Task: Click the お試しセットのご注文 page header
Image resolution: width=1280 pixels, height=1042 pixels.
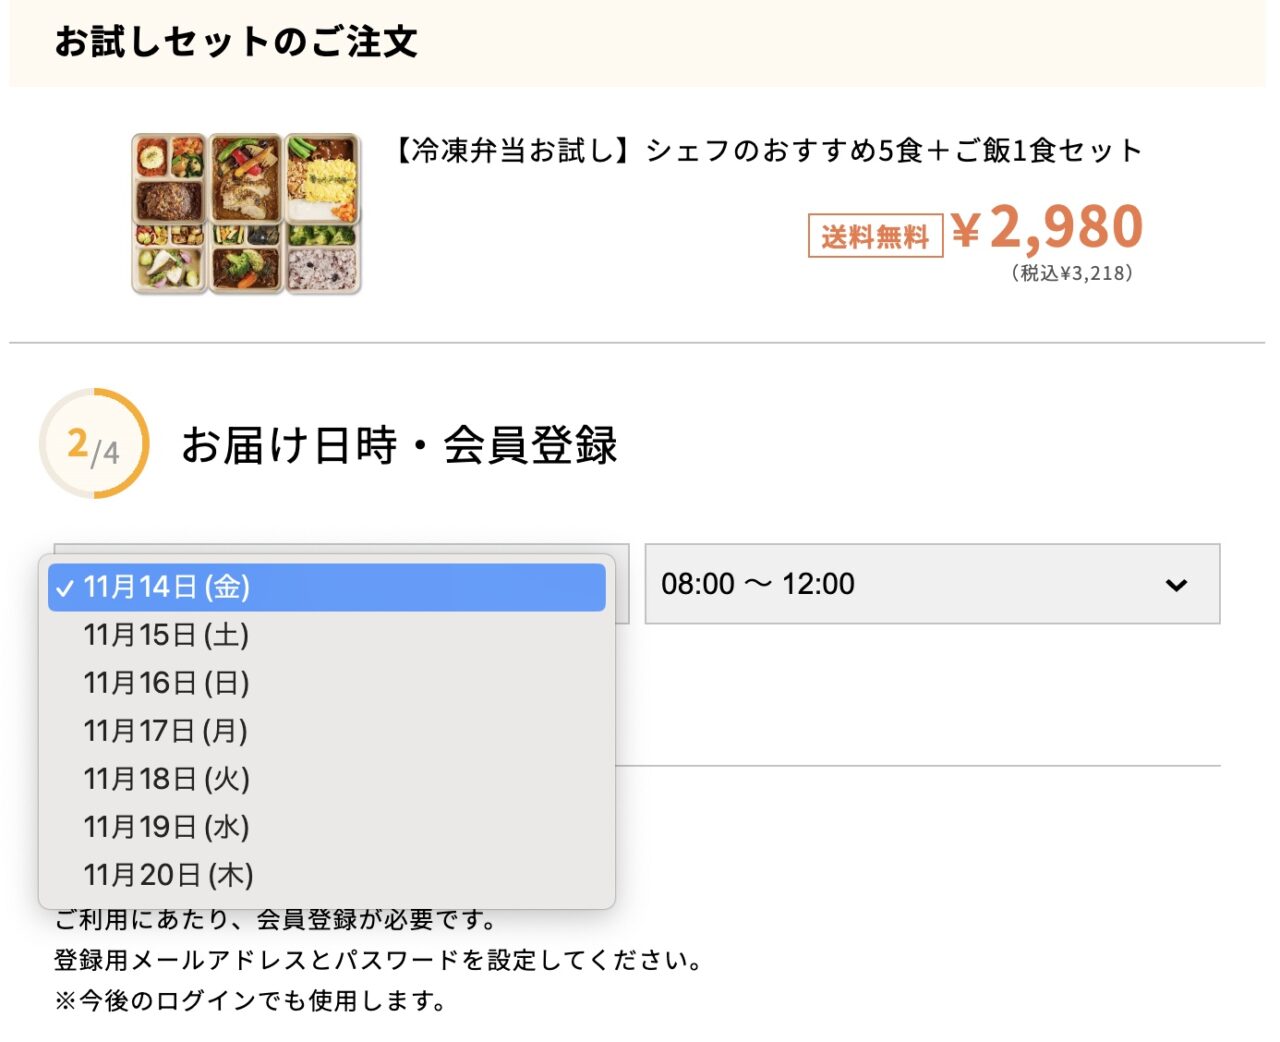Action: coord(236,42)
